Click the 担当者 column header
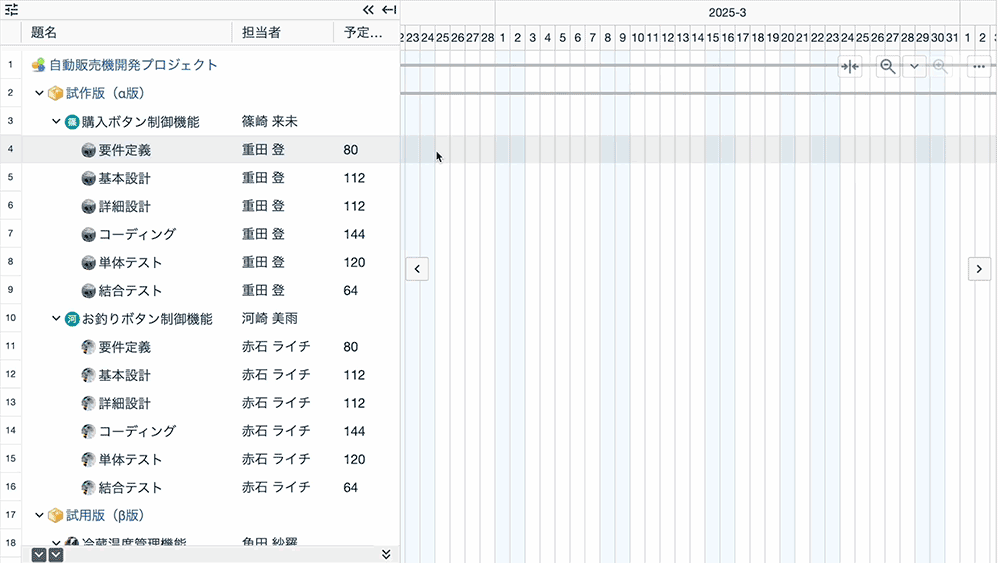1000x563 pixels. 261,33
